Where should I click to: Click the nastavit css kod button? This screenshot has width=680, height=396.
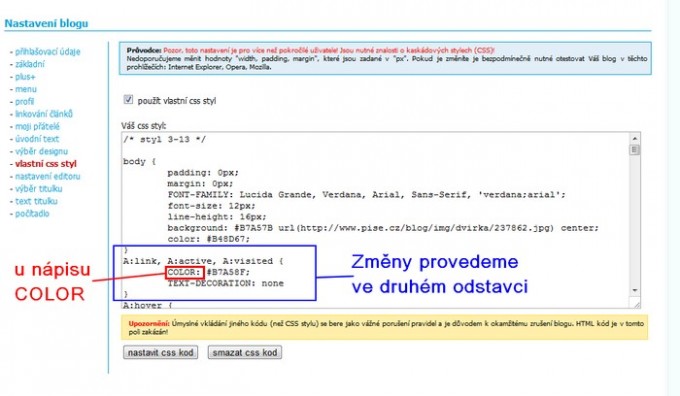tap(160, 353)
